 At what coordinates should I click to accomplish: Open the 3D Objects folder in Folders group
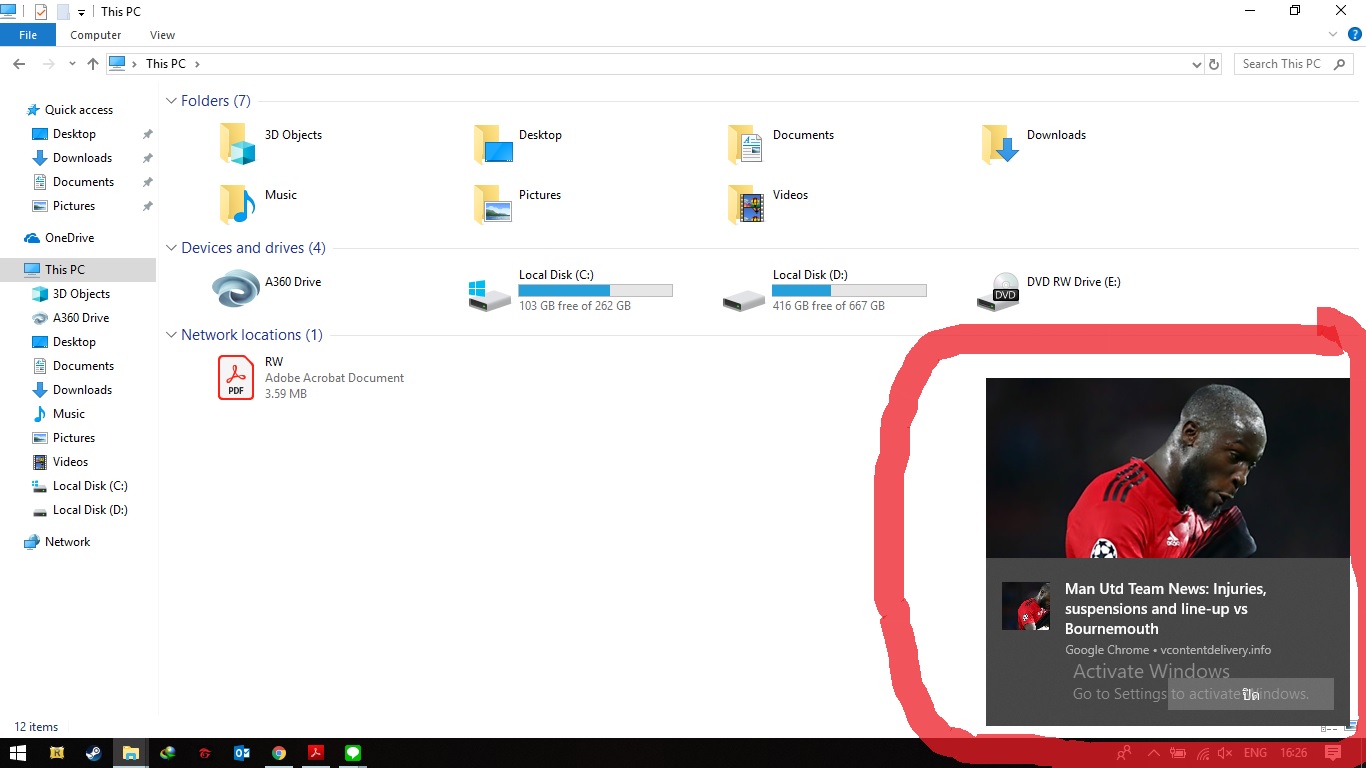pyautogui.click(x=238, y=144)
